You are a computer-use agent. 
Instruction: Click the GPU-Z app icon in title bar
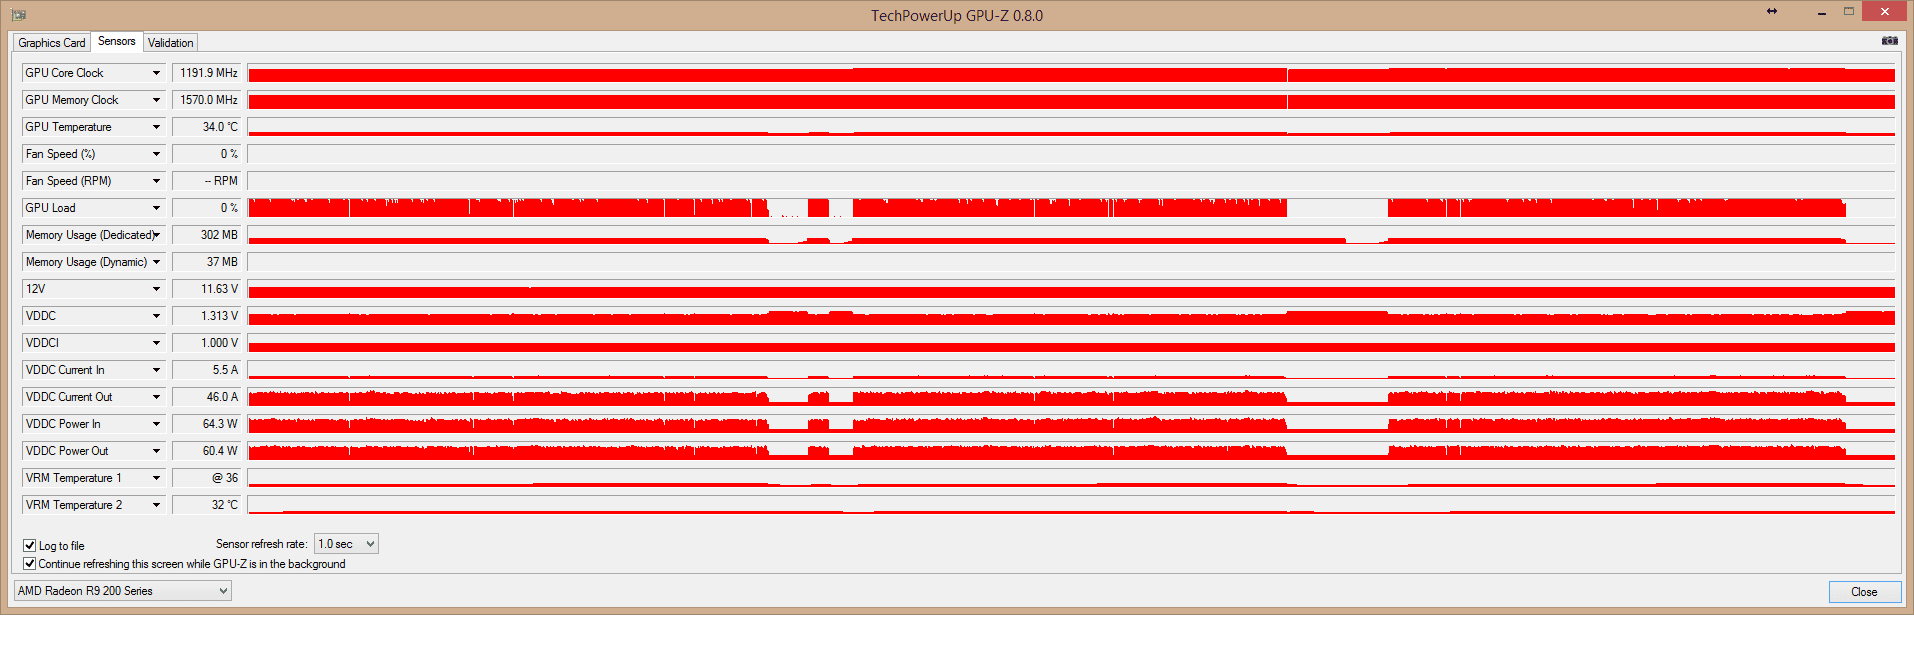(x=18, y=15)
